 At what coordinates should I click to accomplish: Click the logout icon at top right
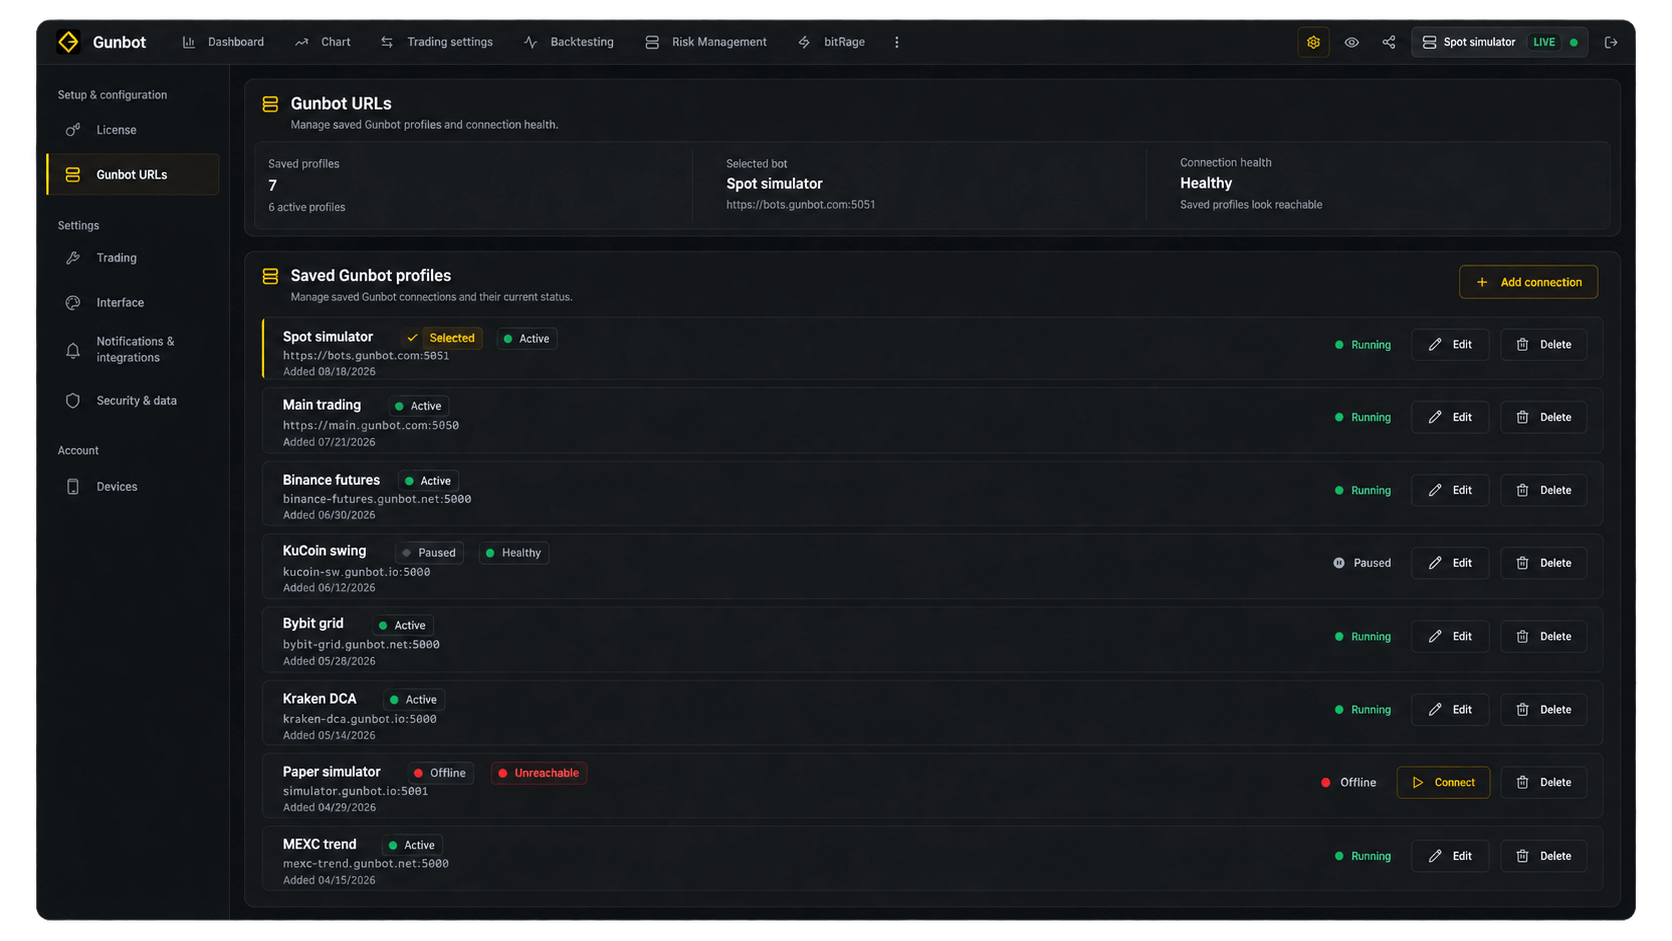tap(1611, 42)
